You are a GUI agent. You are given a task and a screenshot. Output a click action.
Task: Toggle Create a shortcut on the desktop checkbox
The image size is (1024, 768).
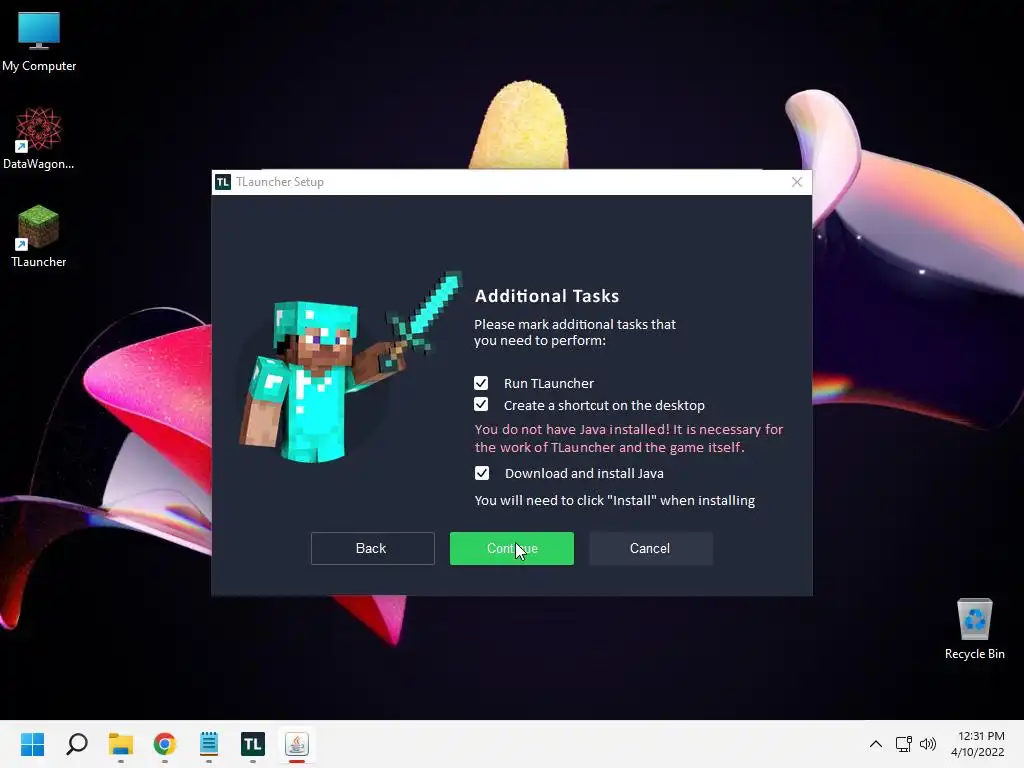(x=481, y=404)
